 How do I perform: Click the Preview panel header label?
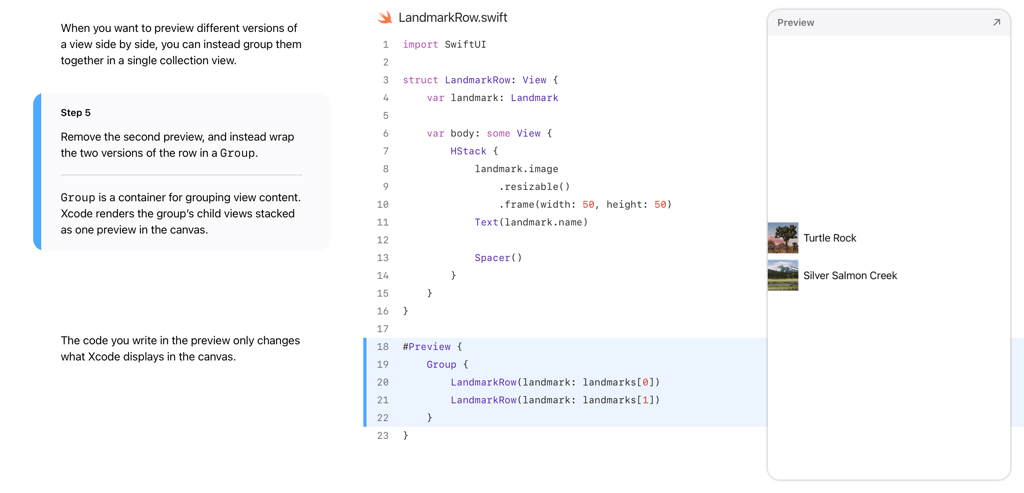[796, 22]
